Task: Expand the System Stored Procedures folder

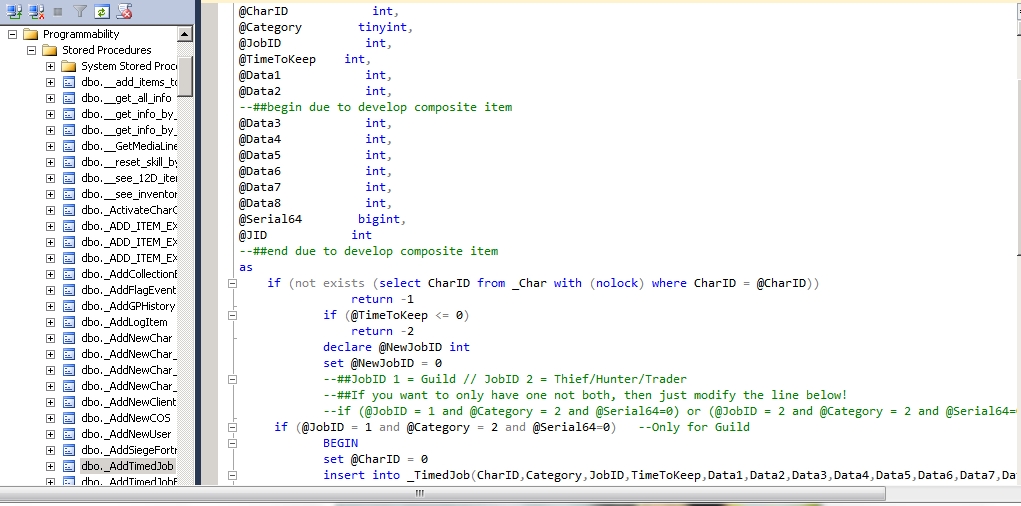Action: coord(50,66)
